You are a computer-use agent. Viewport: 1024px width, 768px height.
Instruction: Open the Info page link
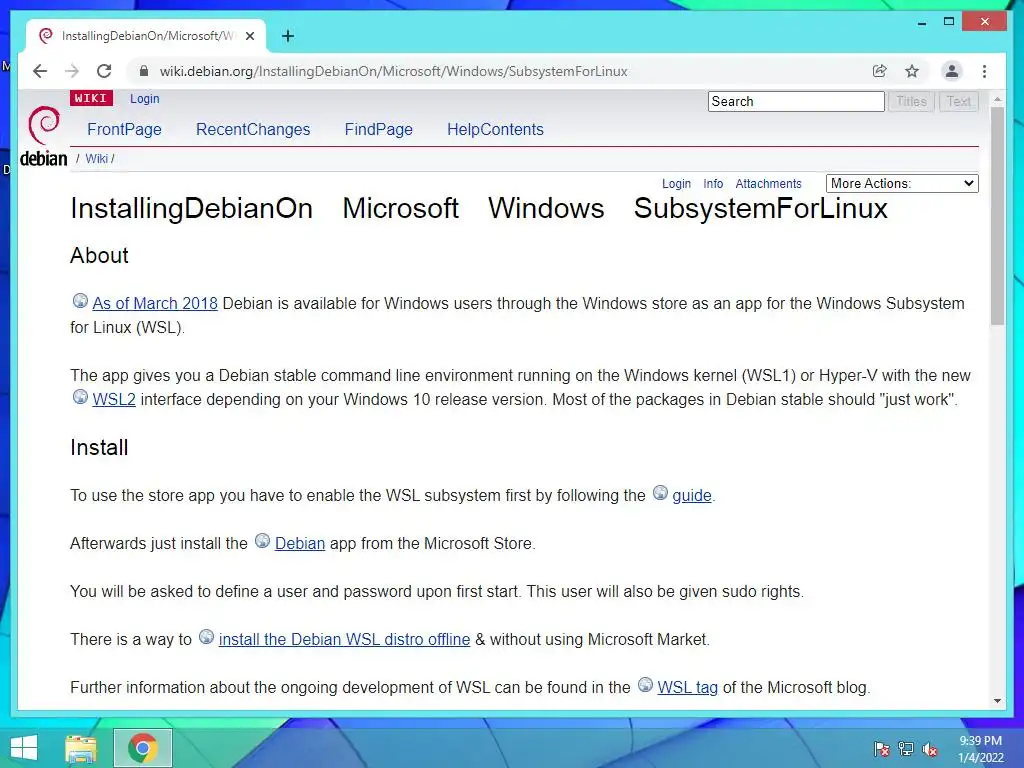[x=713, y=184]
